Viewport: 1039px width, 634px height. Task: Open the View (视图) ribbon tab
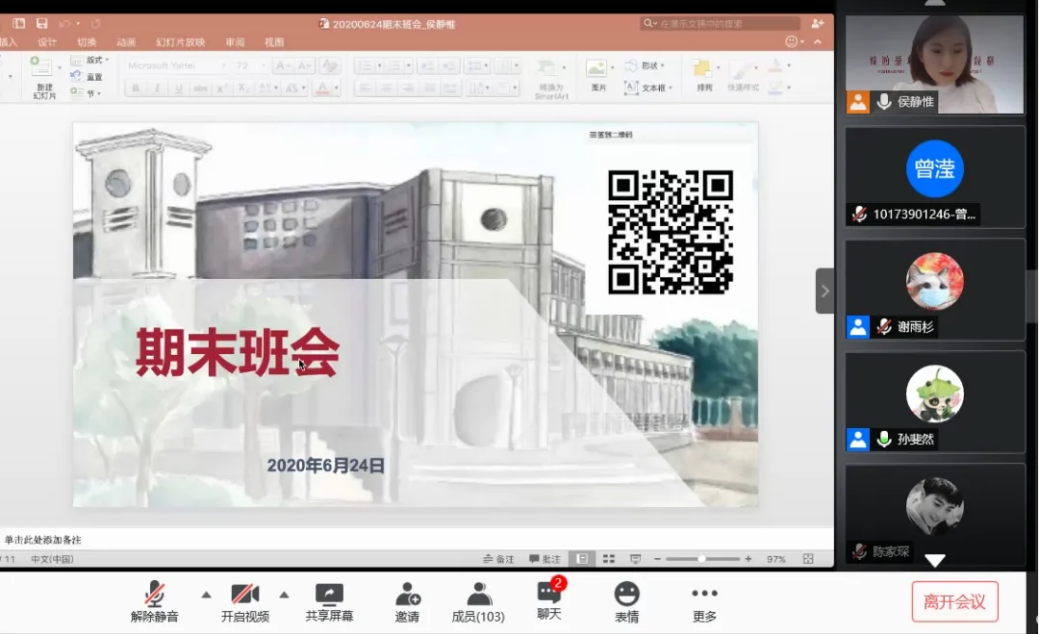click(274, 42)
